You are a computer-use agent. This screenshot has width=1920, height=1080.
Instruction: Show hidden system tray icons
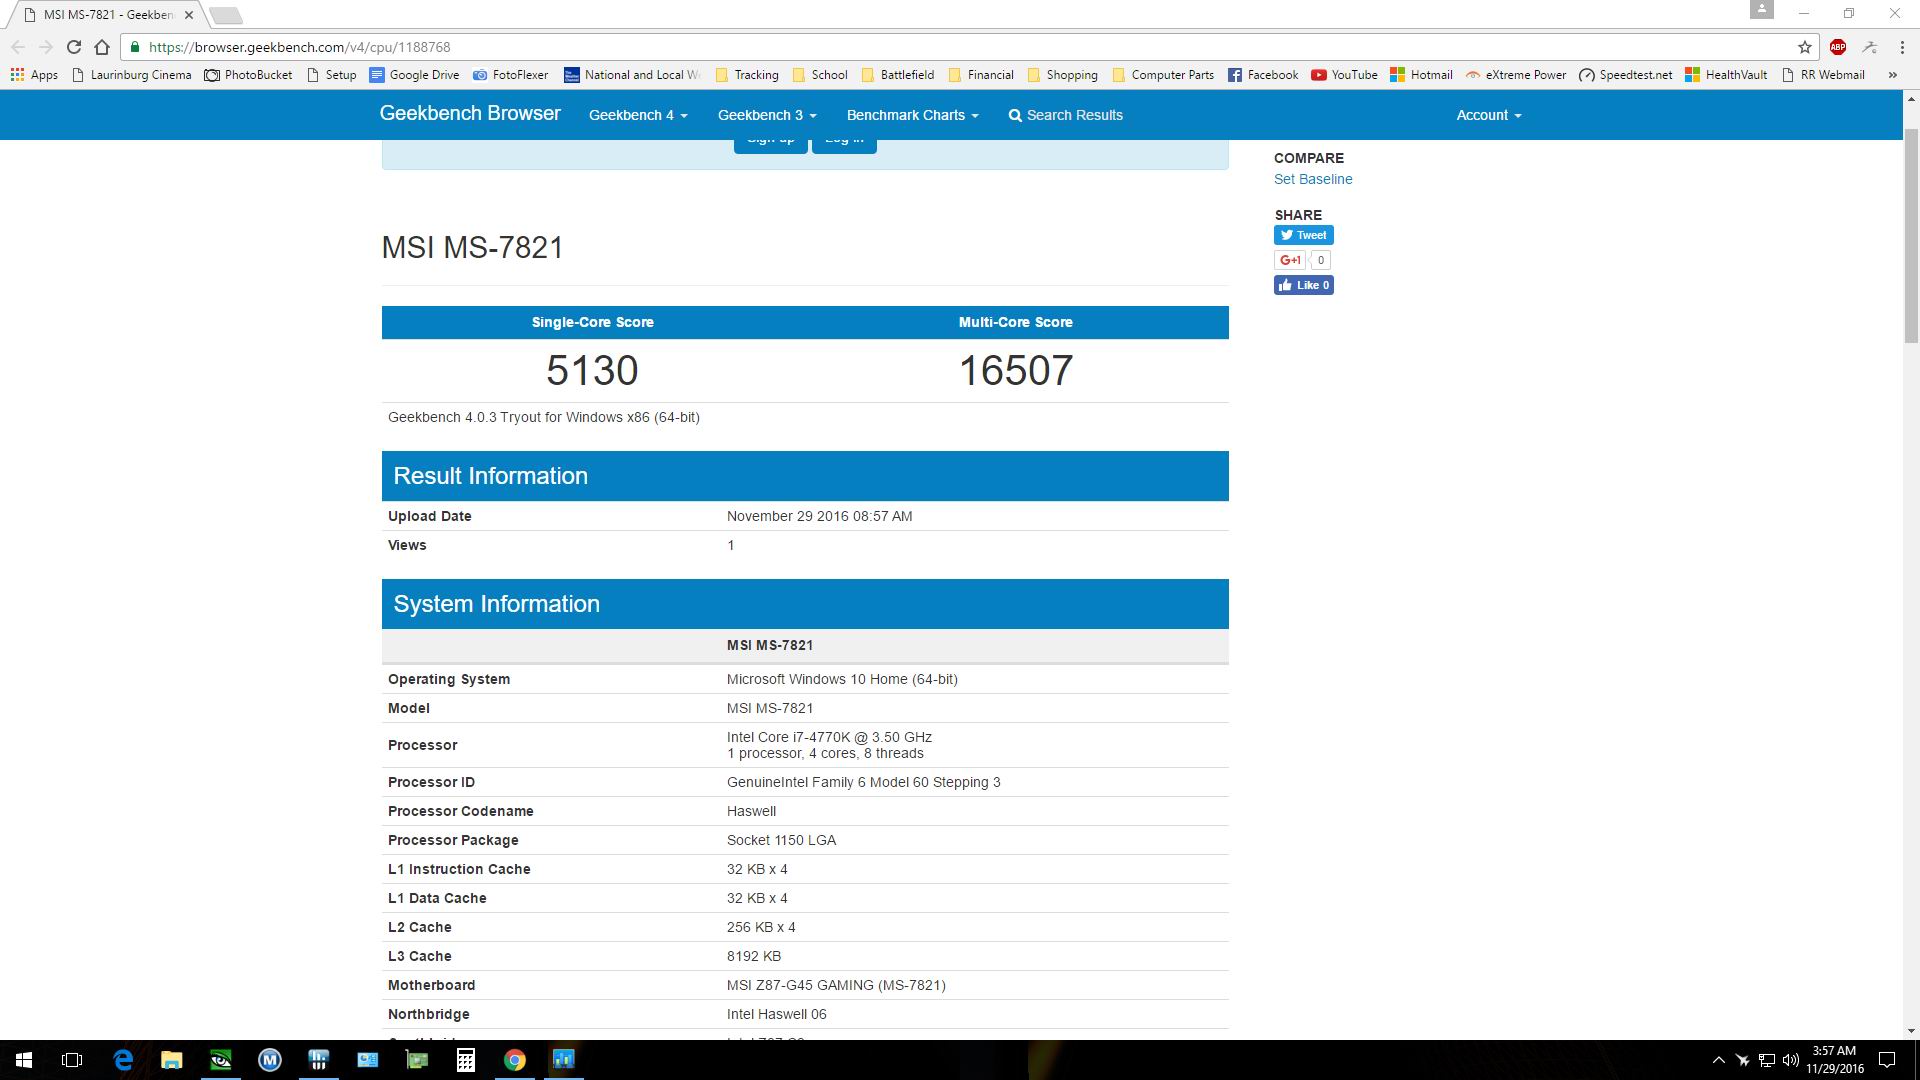pyautogui.click(x=1718, y=1060)
